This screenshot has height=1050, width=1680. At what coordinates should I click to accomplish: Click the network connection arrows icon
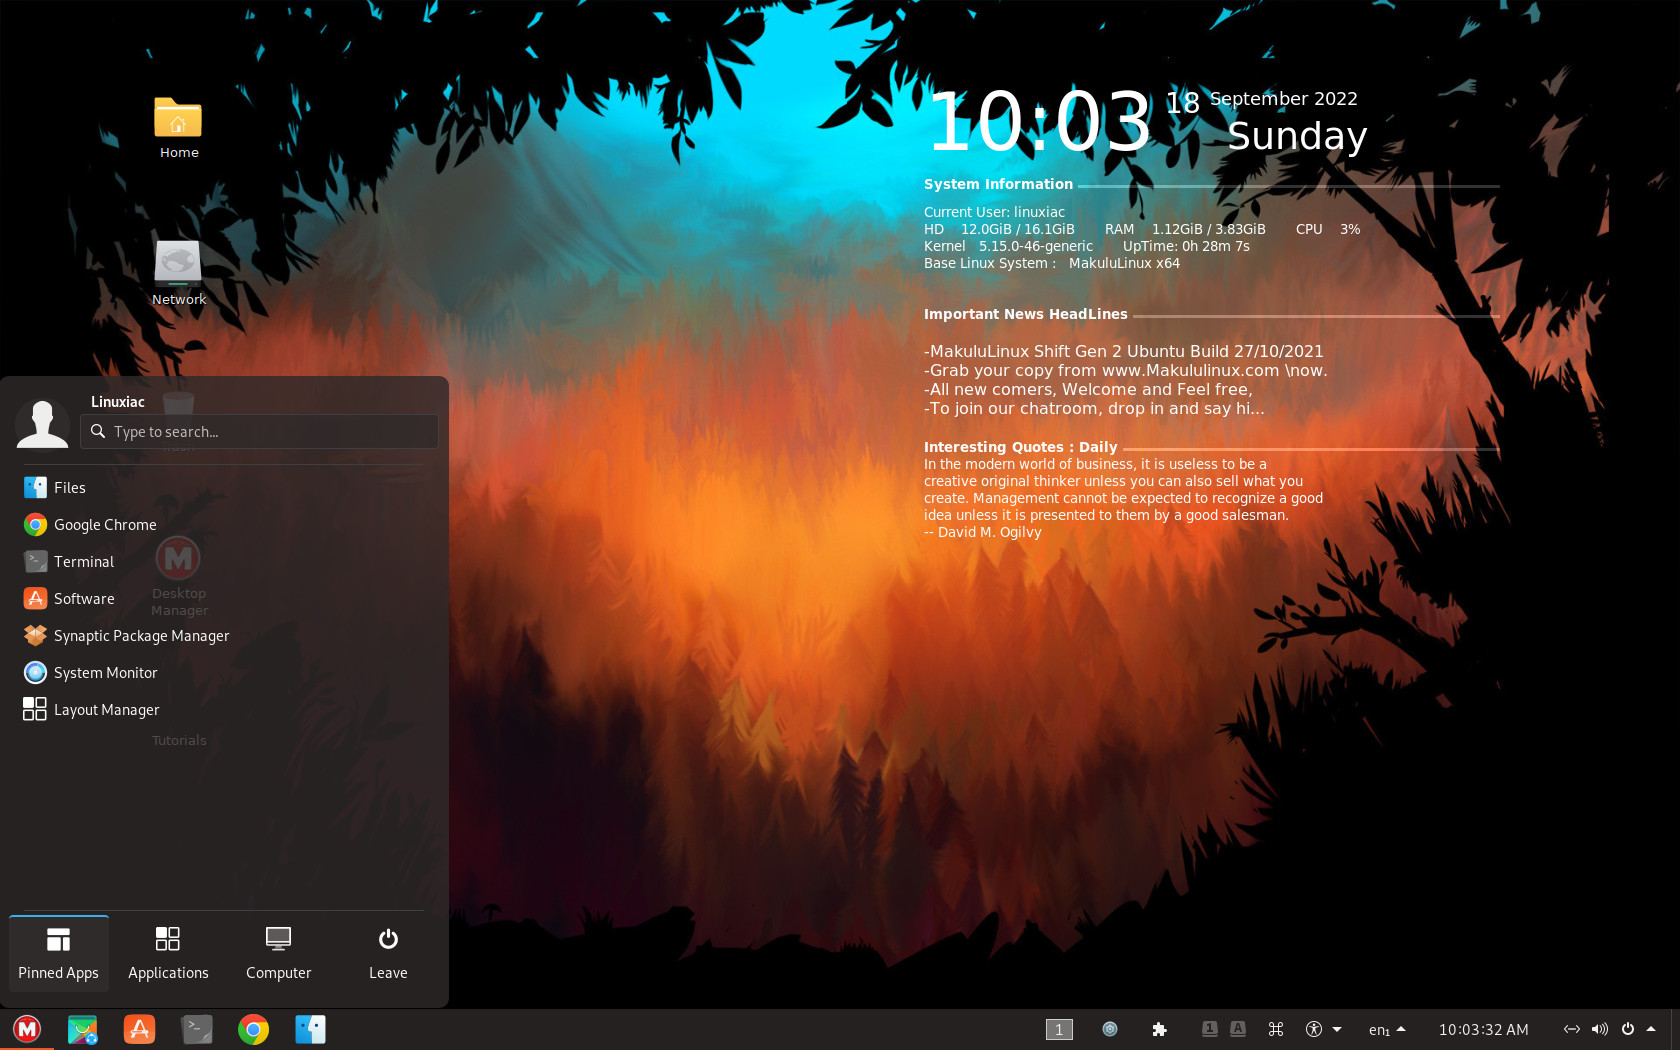click(1572, 1029)
